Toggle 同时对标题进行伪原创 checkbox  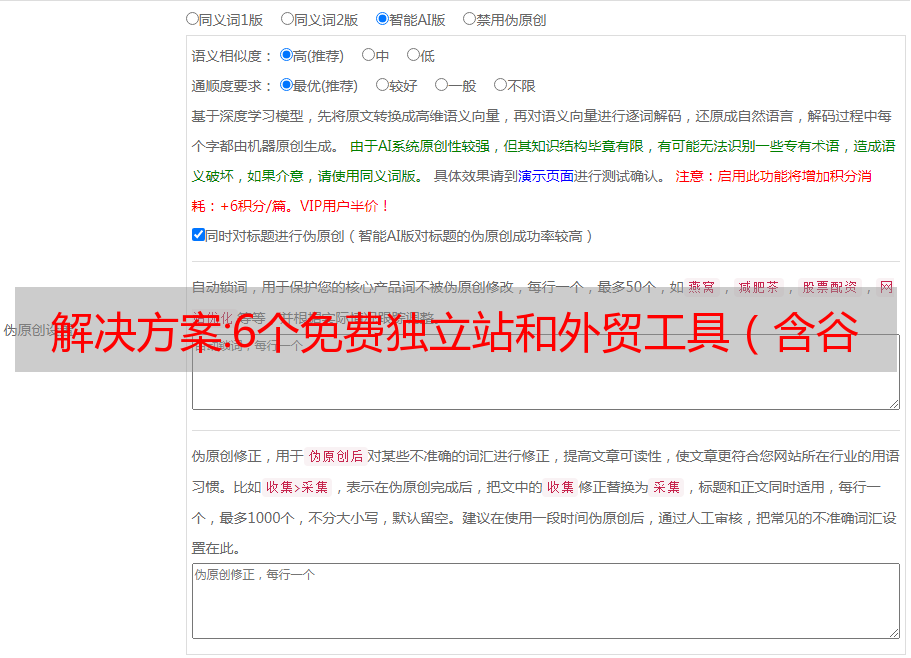(x=198, y=235)
